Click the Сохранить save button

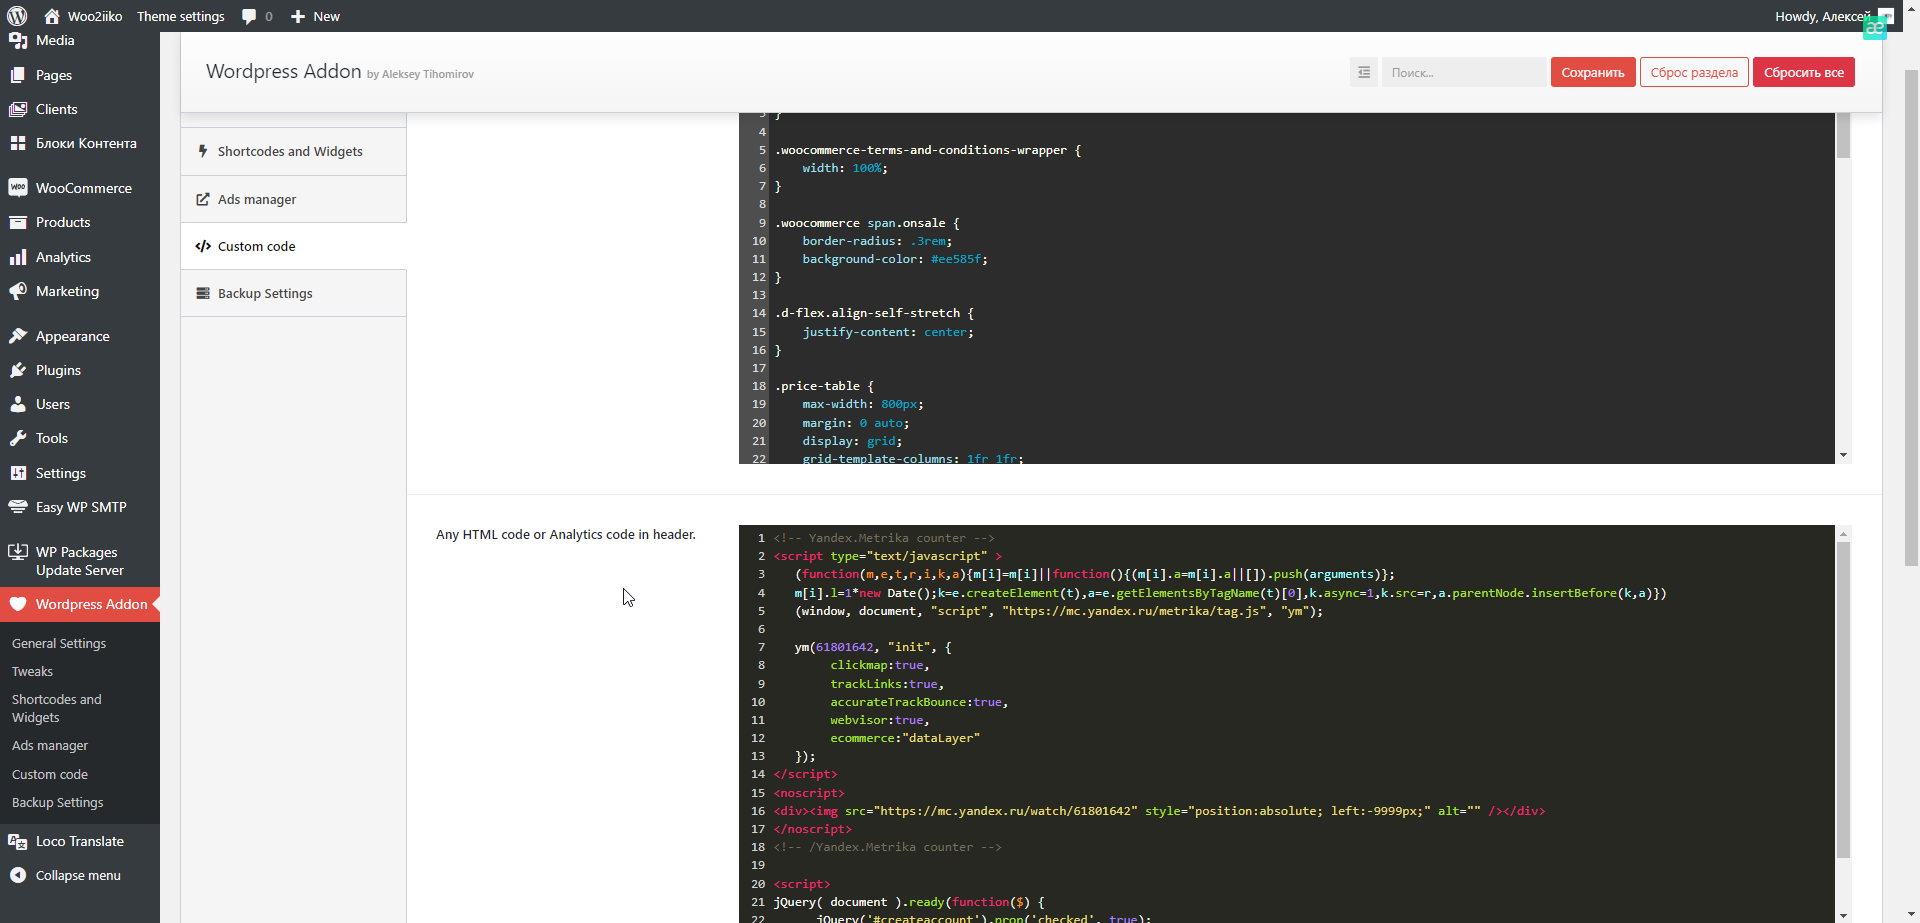pos(1593,72)
